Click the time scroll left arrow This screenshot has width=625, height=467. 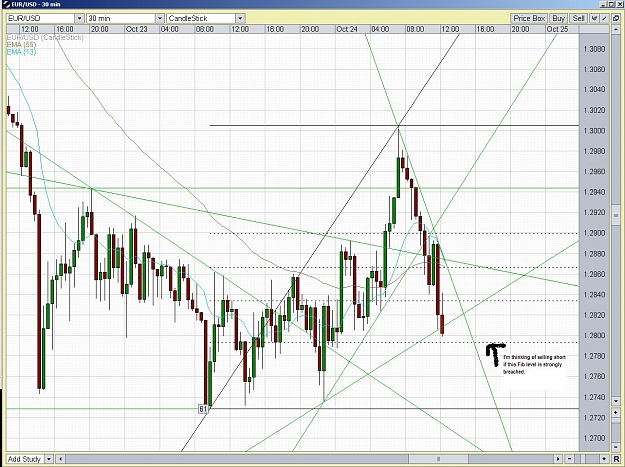pyautogui.click(x=61, y=459)
